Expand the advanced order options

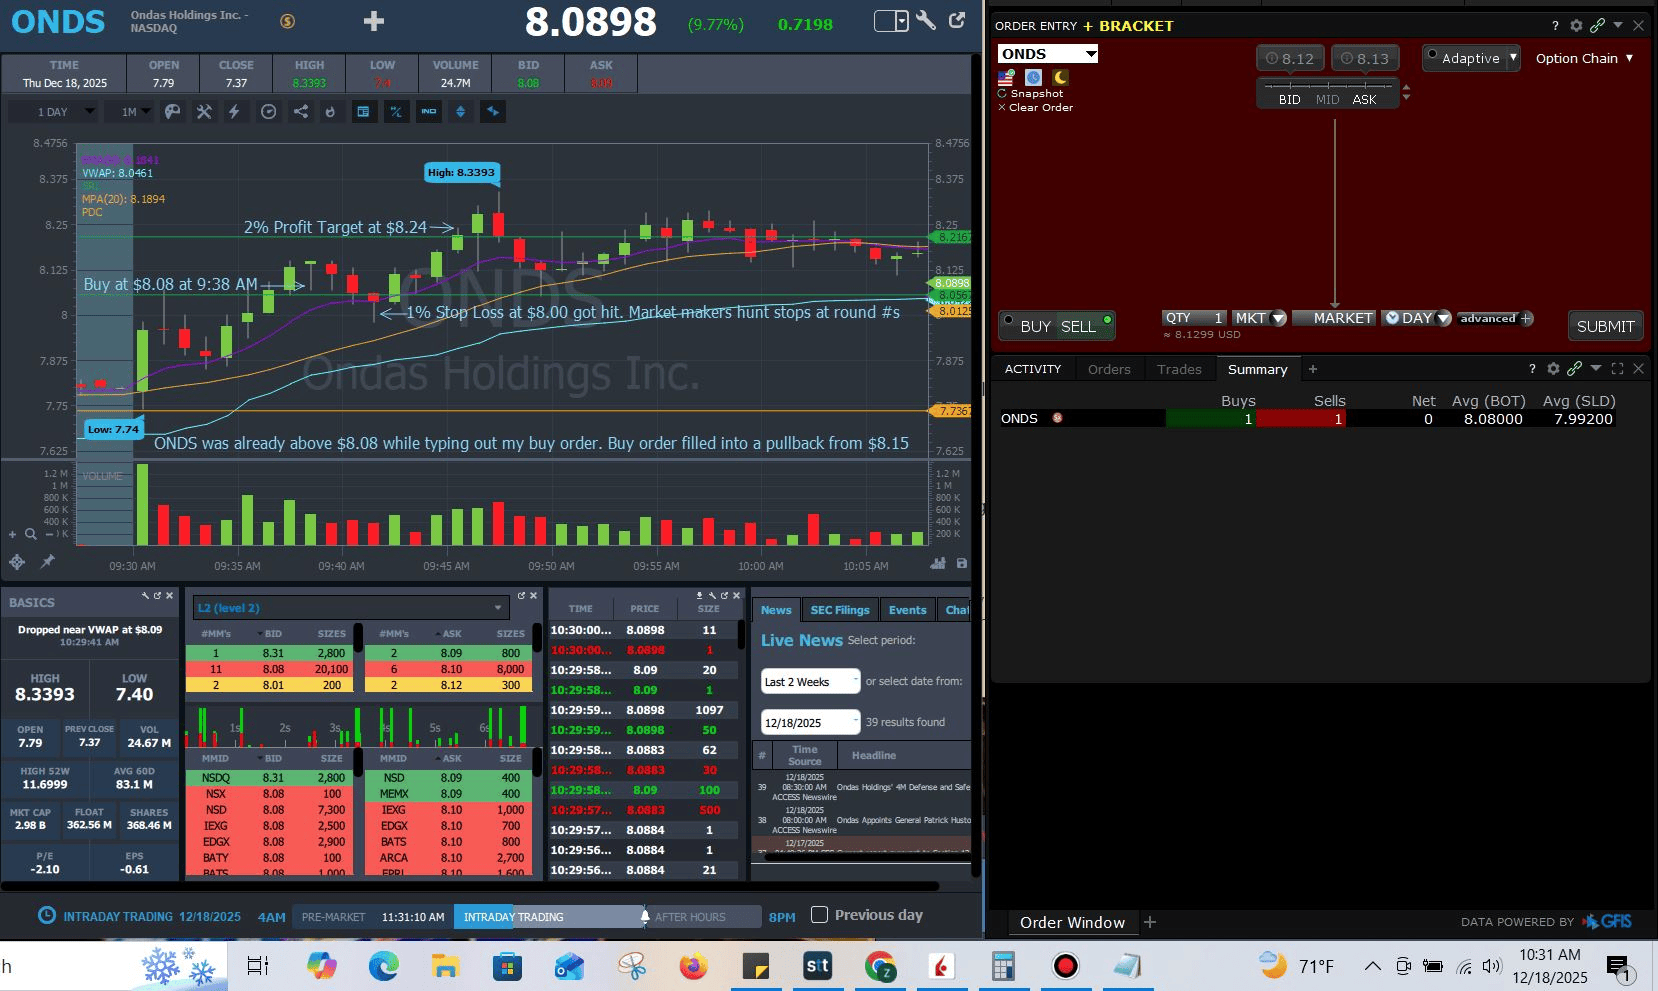pyautogui.click(x=1494, y=319)
